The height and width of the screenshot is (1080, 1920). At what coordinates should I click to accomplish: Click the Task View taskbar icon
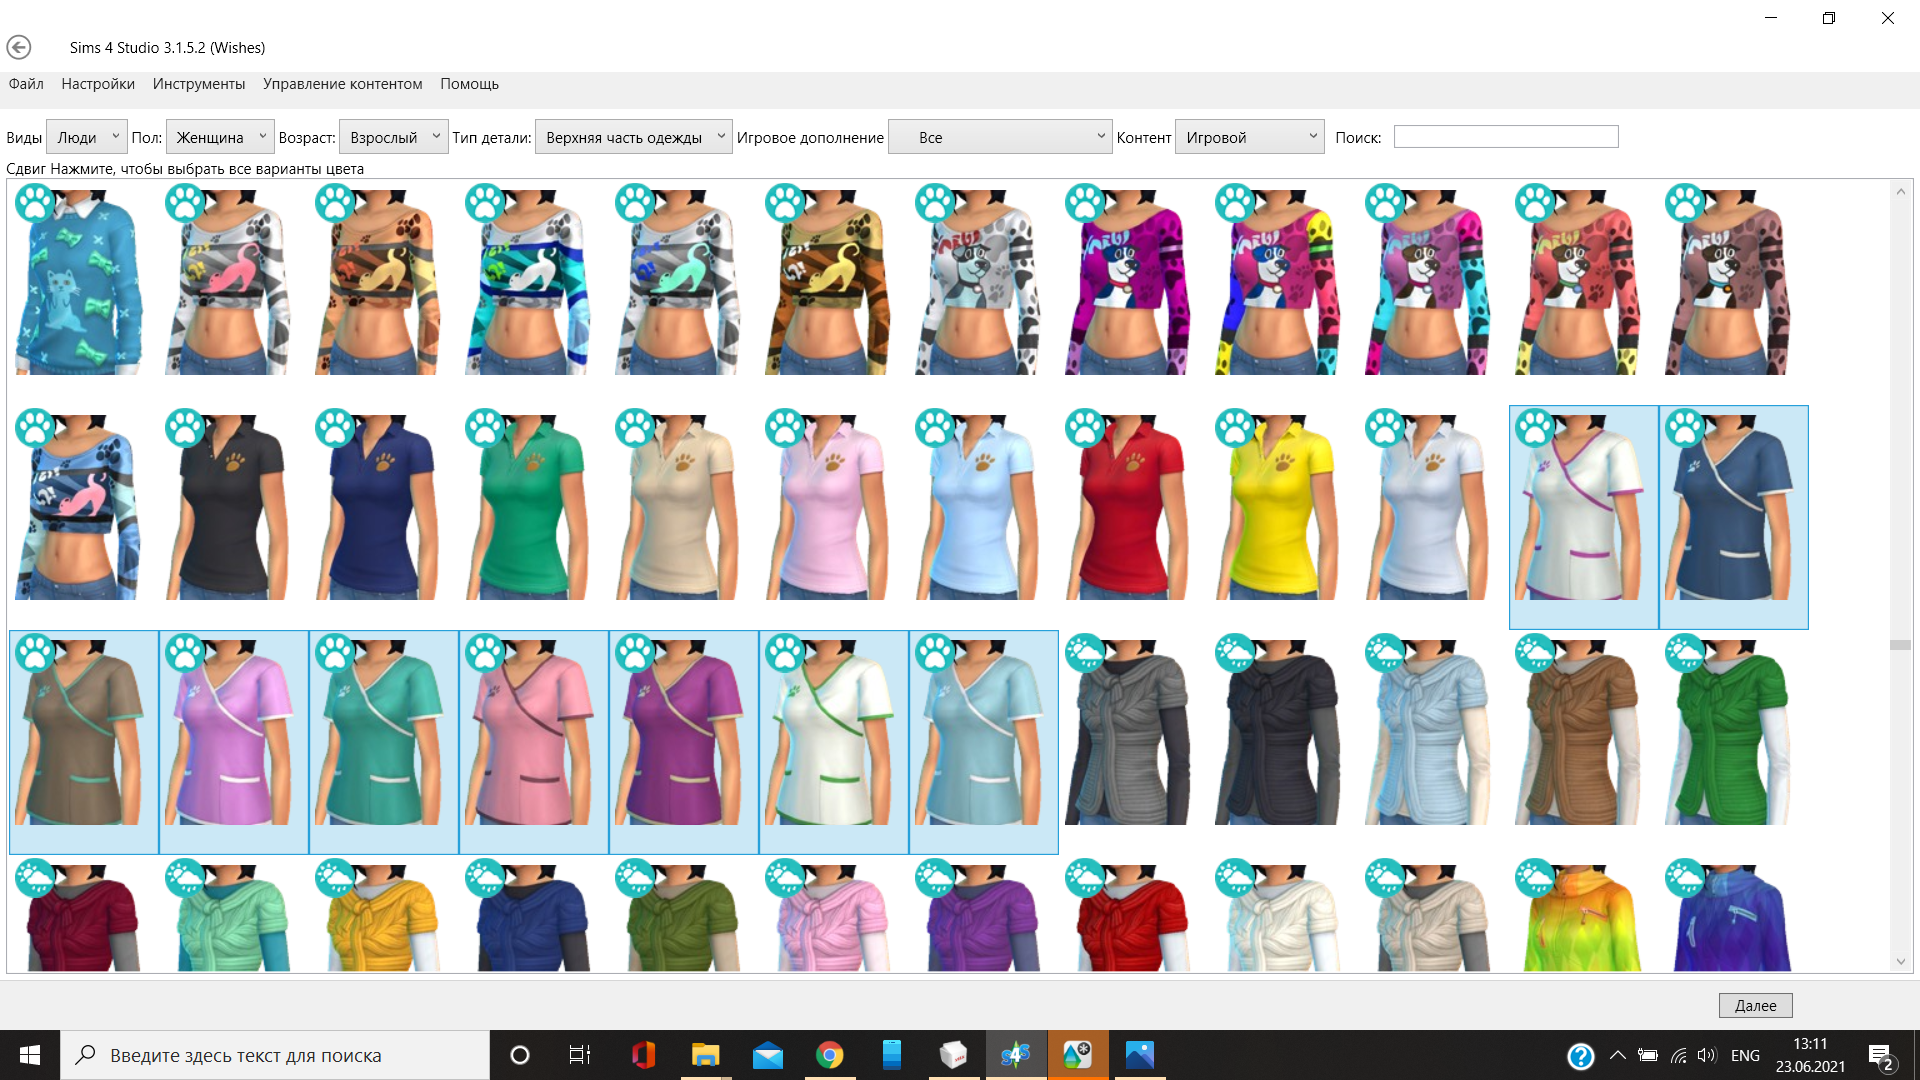tap(580, 1055)
